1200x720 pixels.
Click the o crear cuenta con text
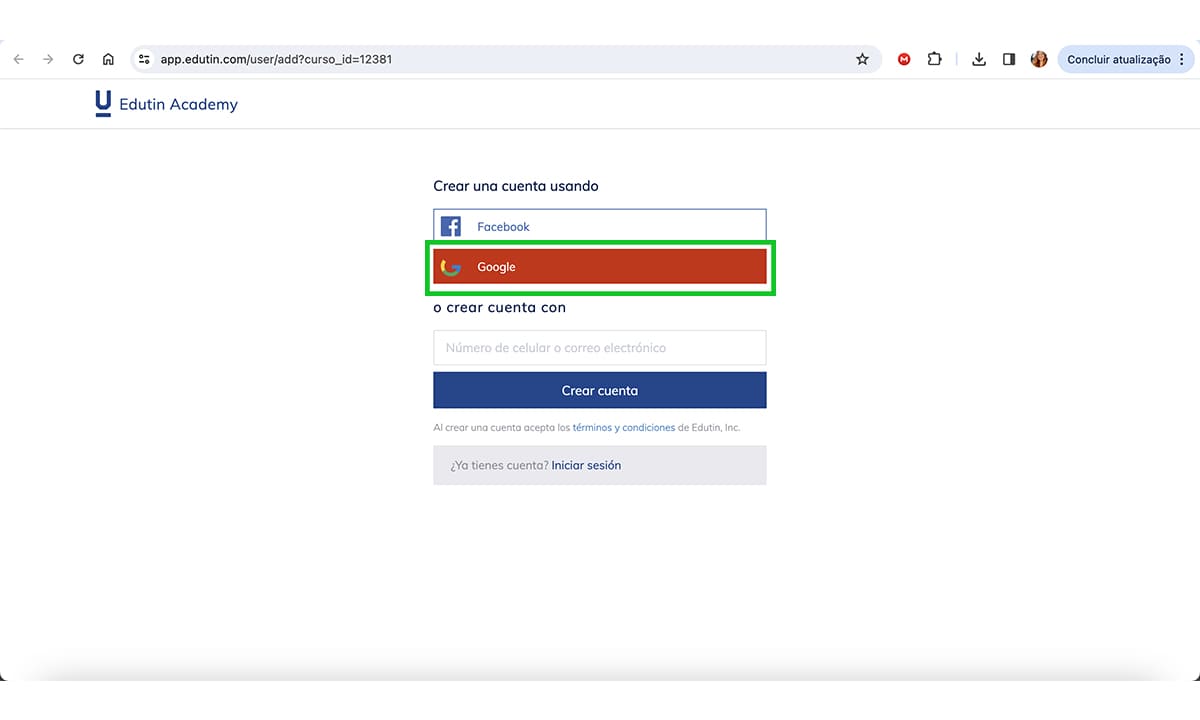[499, 307]
